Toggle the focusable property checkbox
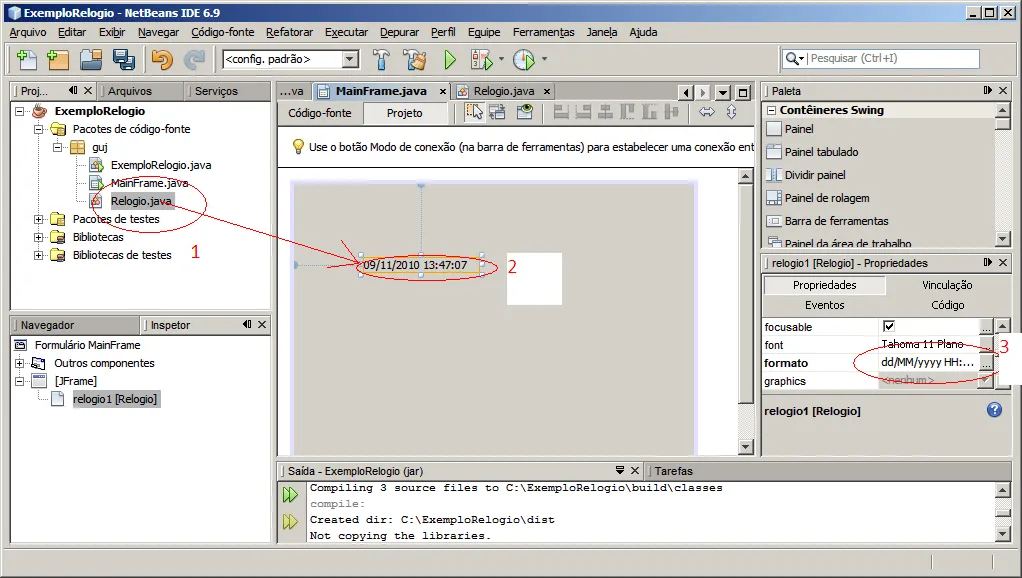Image resolution: width=1022 pixels, height=578 pixels. [888, 326]
